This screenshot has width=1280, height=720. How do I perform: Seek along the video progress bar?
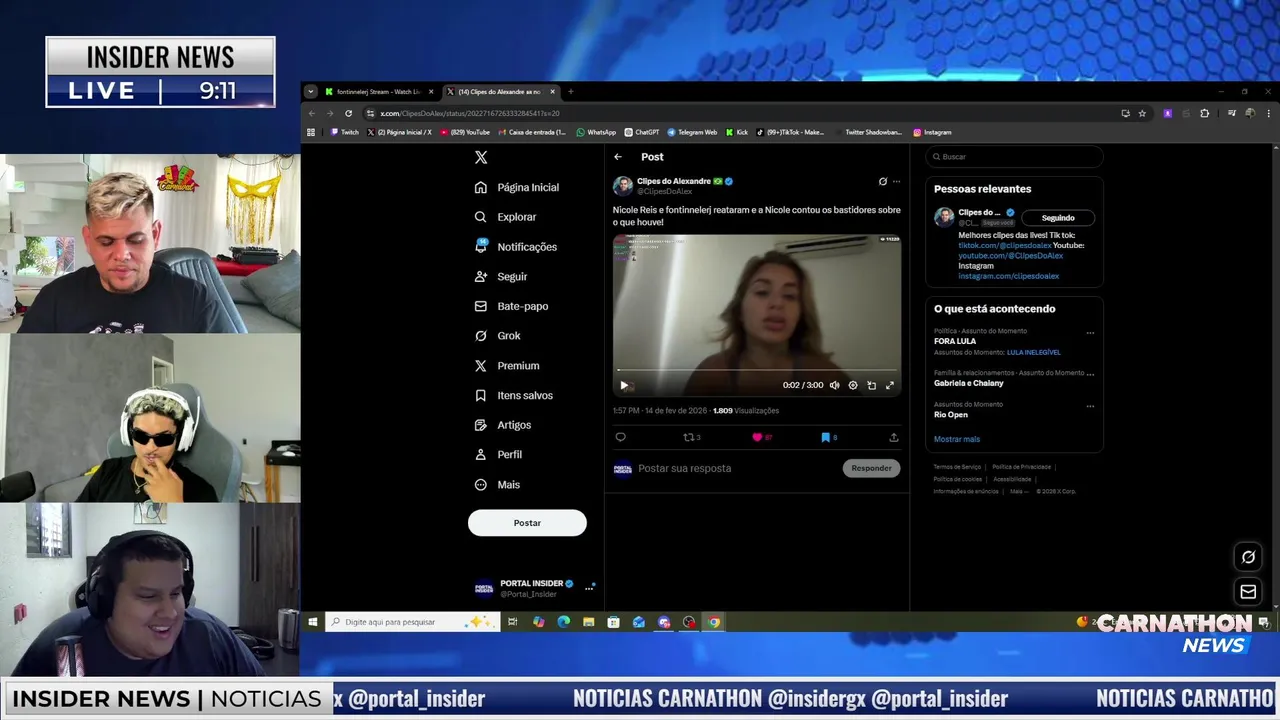[x=757, y=370]
